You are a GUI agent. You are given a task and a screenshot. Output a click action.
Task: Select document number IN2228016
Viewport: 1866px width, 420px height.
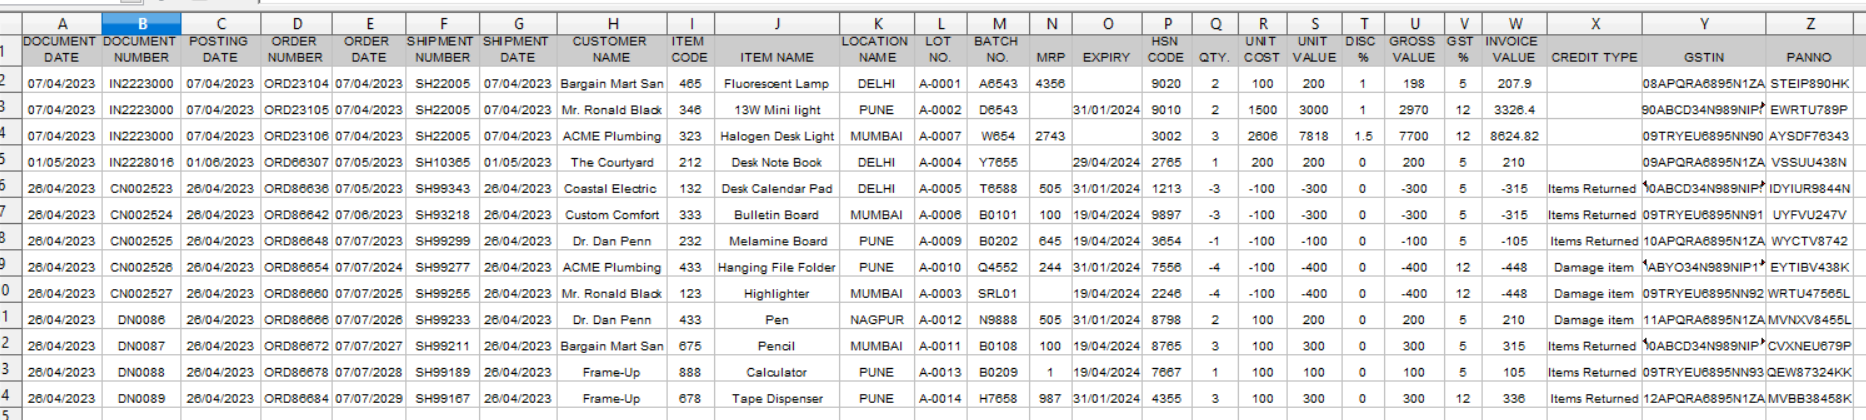[141, 162]
